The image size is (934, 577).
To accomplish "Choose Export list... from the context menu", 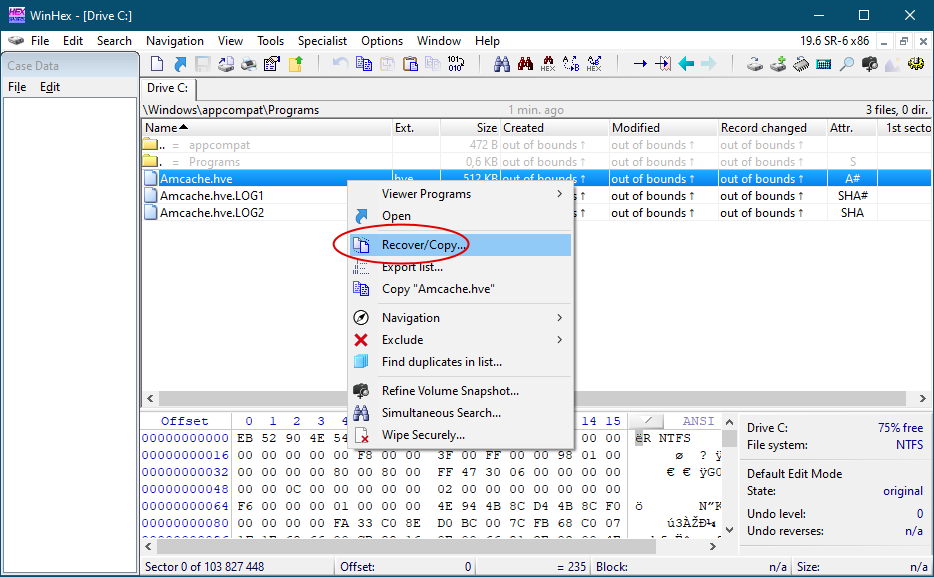I will tap(460, 267).
